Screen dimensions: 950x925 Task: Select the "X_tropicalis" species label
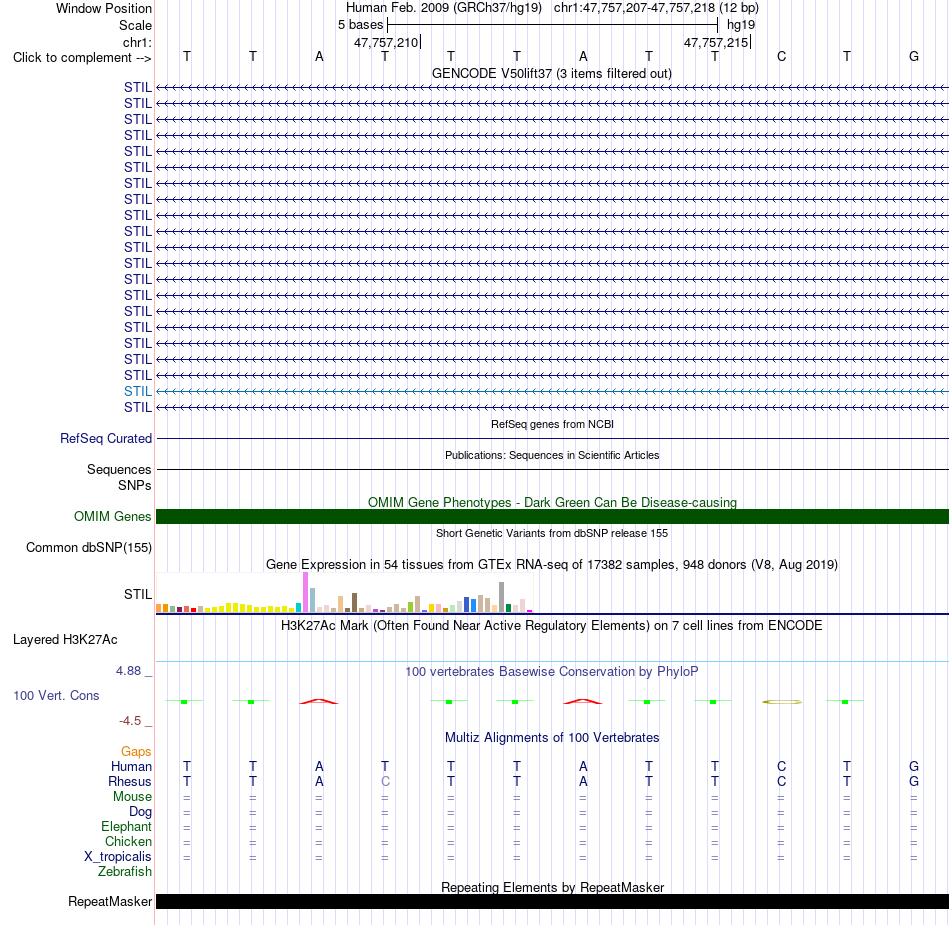click(118, 857)
